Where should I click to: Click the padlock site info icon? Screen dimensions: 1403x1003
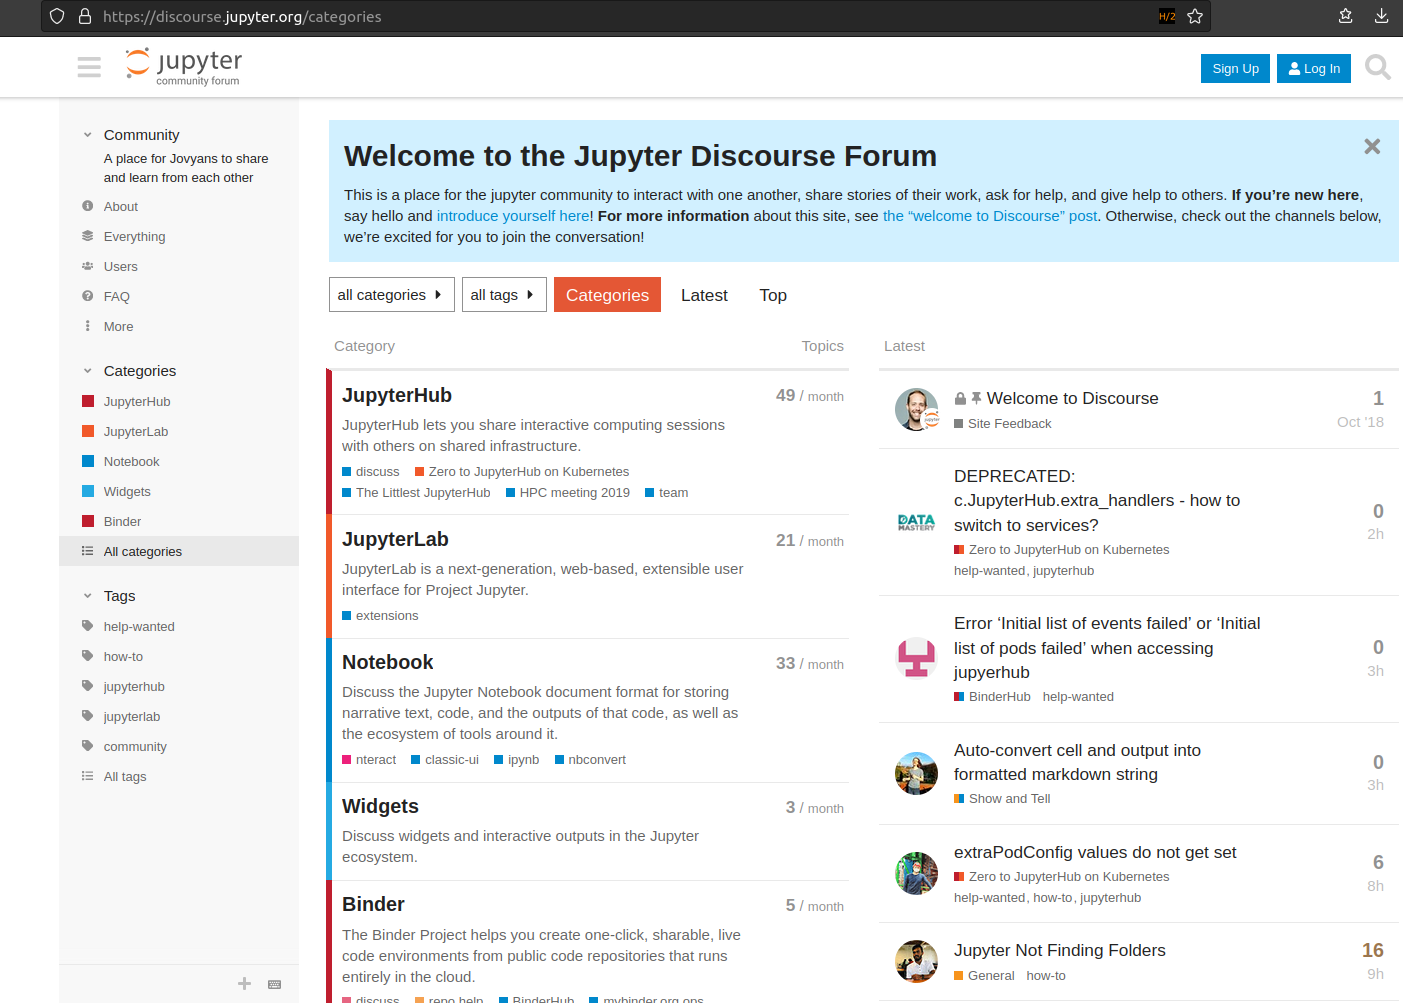tap(85, 16)
